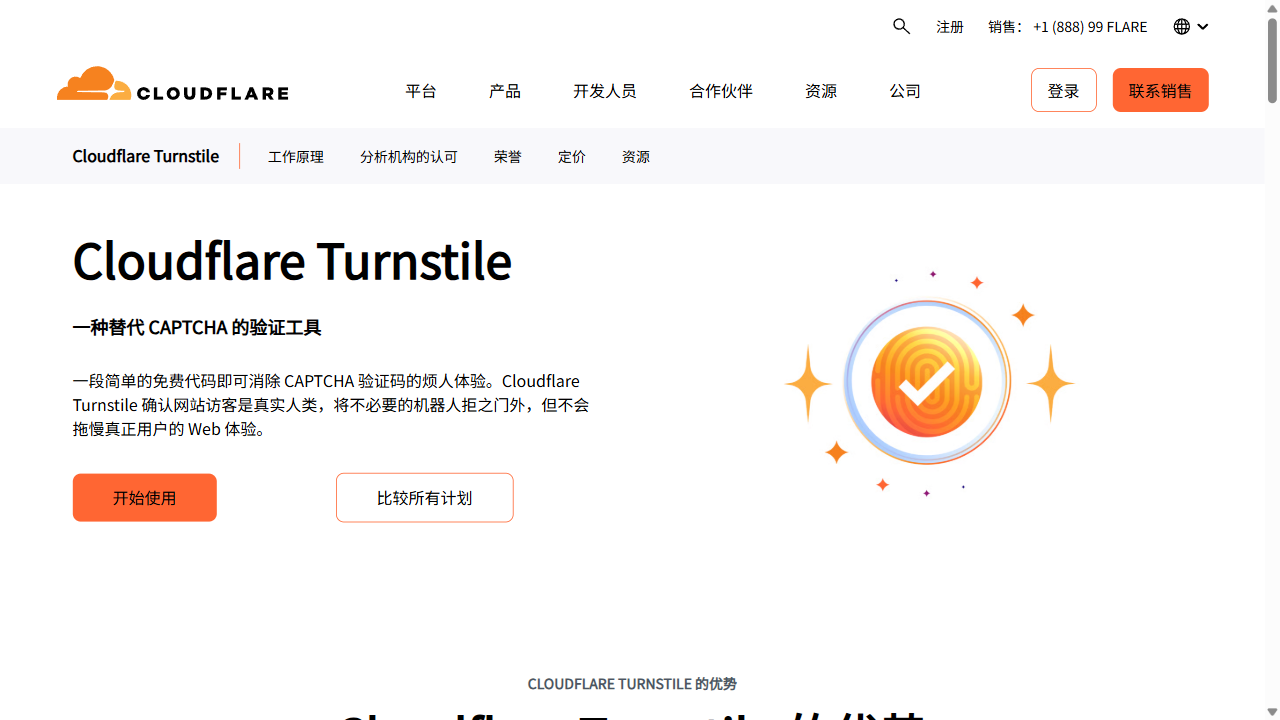Open the 工作原理 section link

click(x=296, y=156)
